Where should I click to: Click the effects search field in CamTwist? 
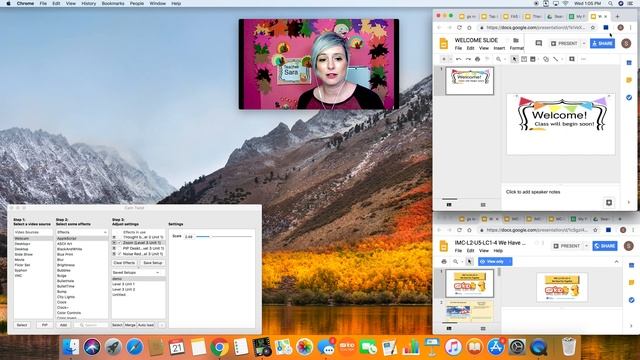(x=91, y=325)
